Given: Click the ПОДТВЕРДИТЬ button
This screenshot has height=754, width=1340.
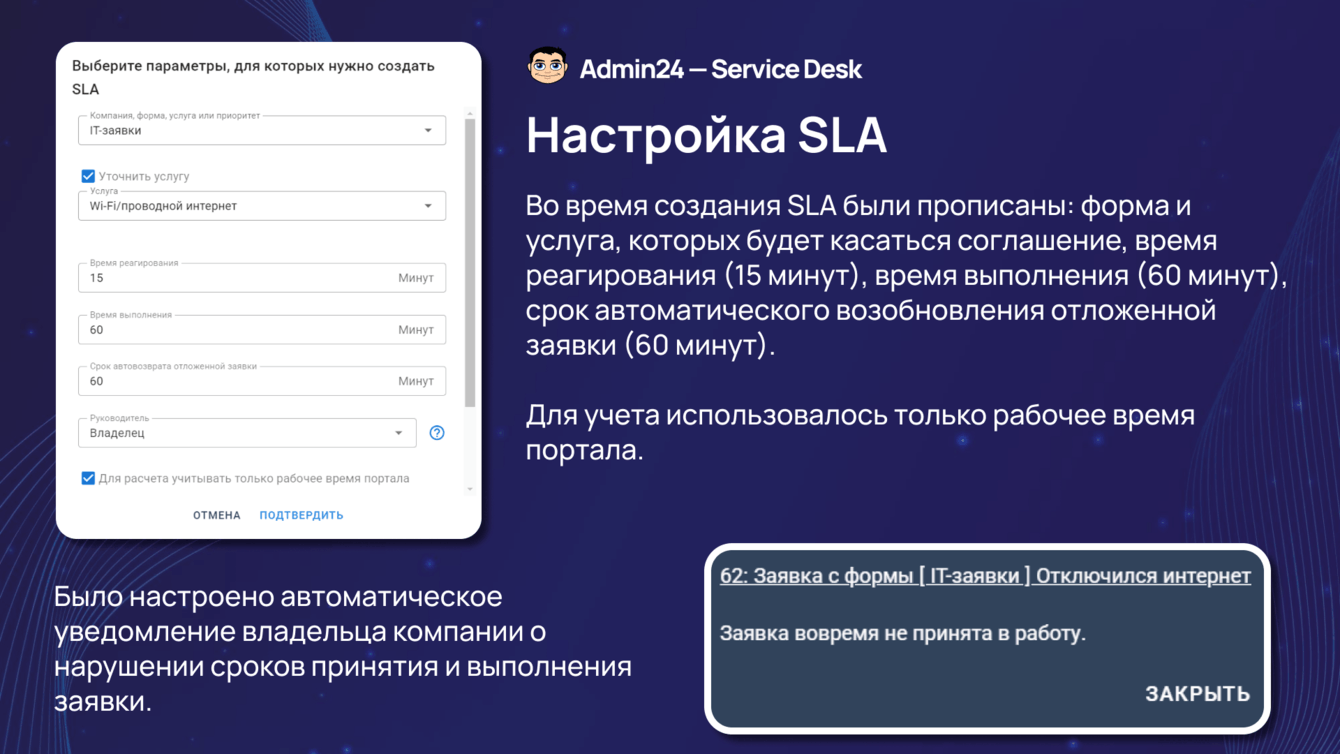Looking at the screenshot, I should pyautogui.click(x=301, y=515).
